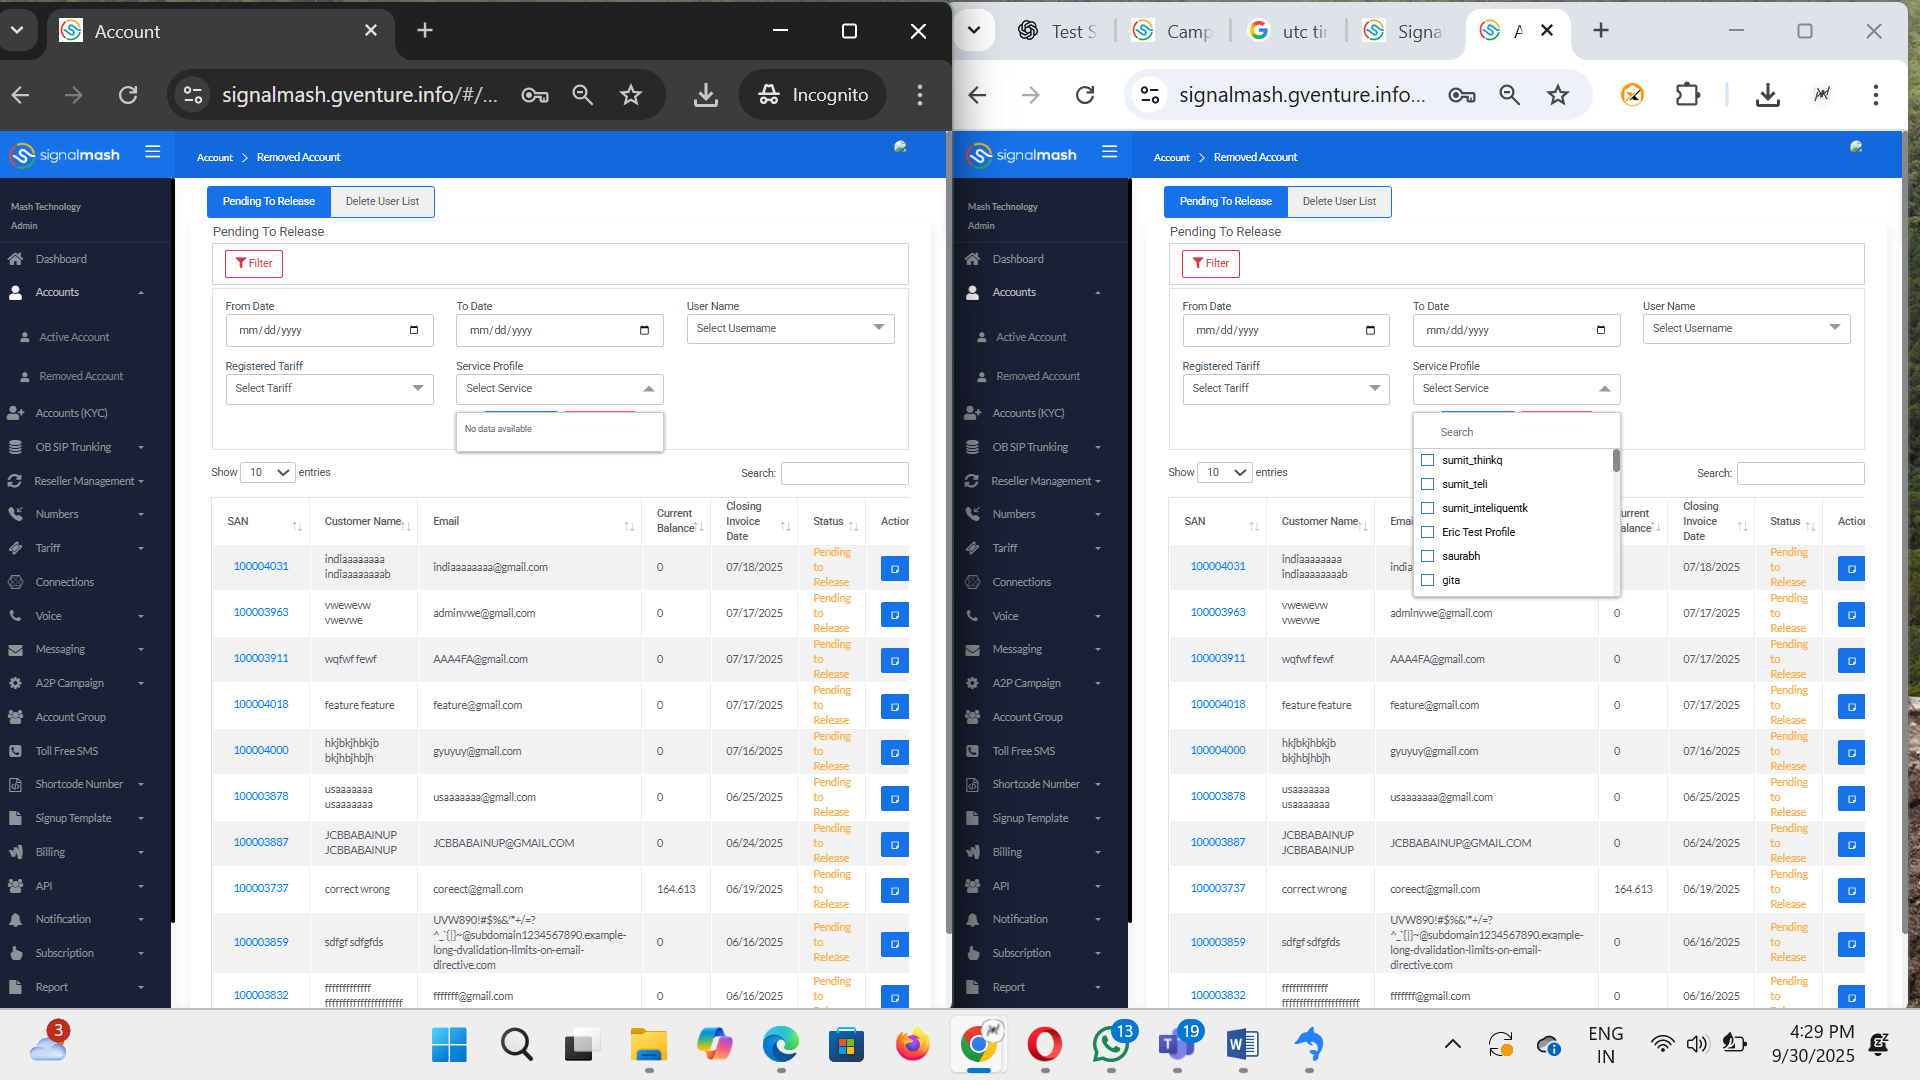Click bookmark star in Incognito window toolbar
1920x1080 pixels.
point(630,95)
